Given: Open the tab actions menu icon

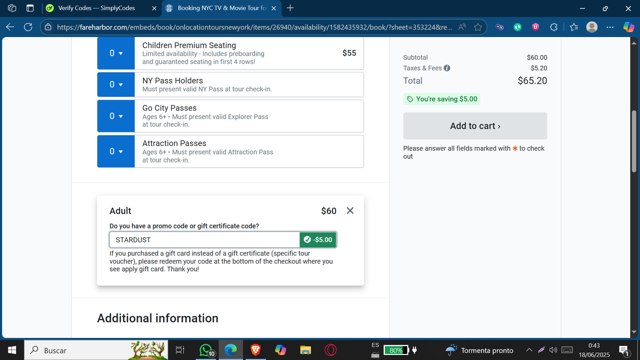Looking at the screenshot, I should pos(30,8).
